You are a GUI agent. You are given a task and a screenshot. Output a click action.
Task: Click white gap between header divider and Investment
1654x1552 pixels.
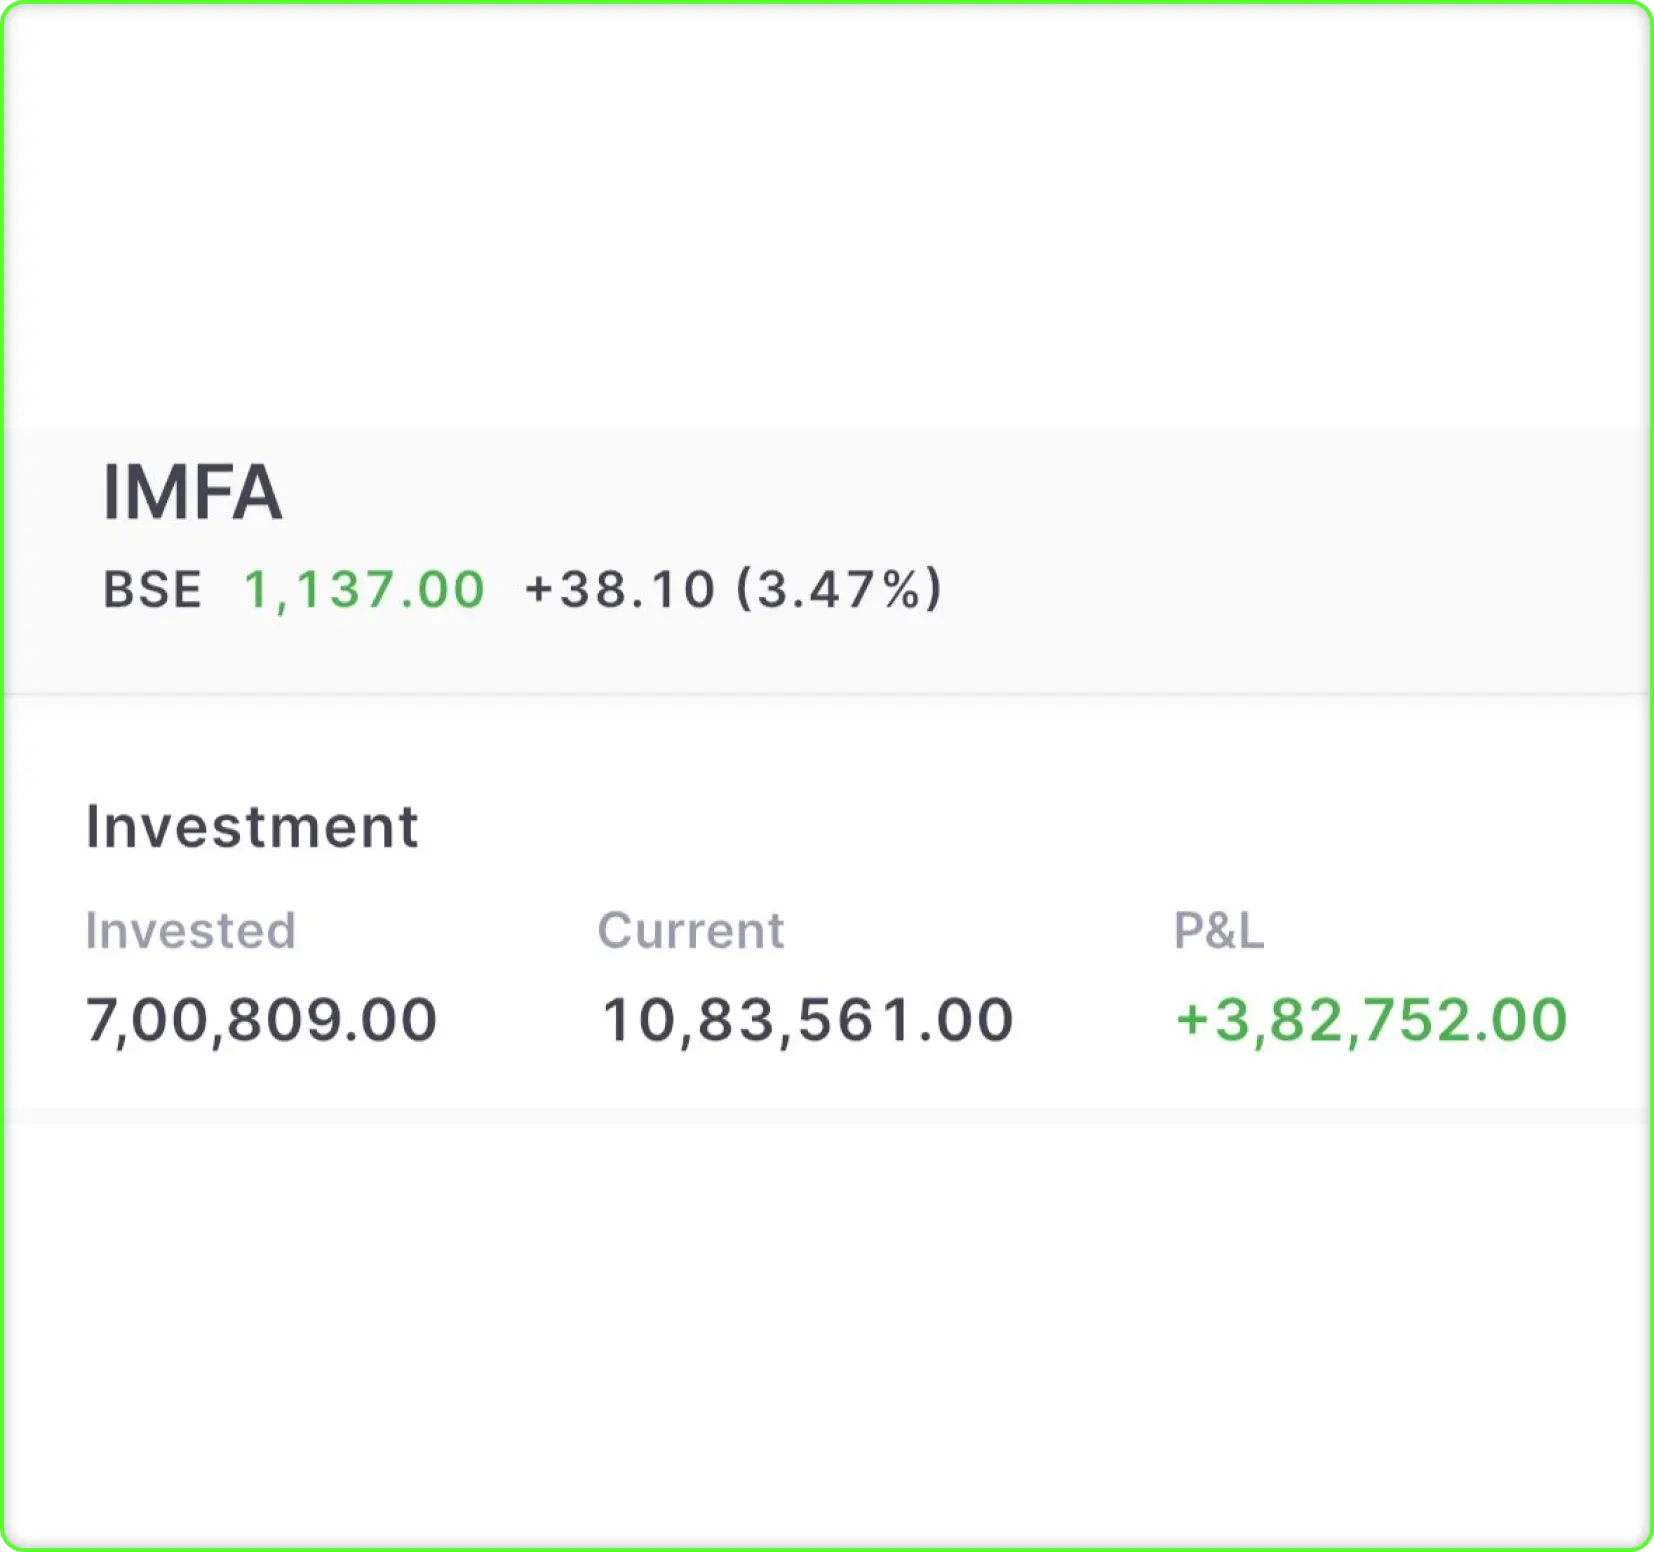pyautogui.click(x=827, y=745)
